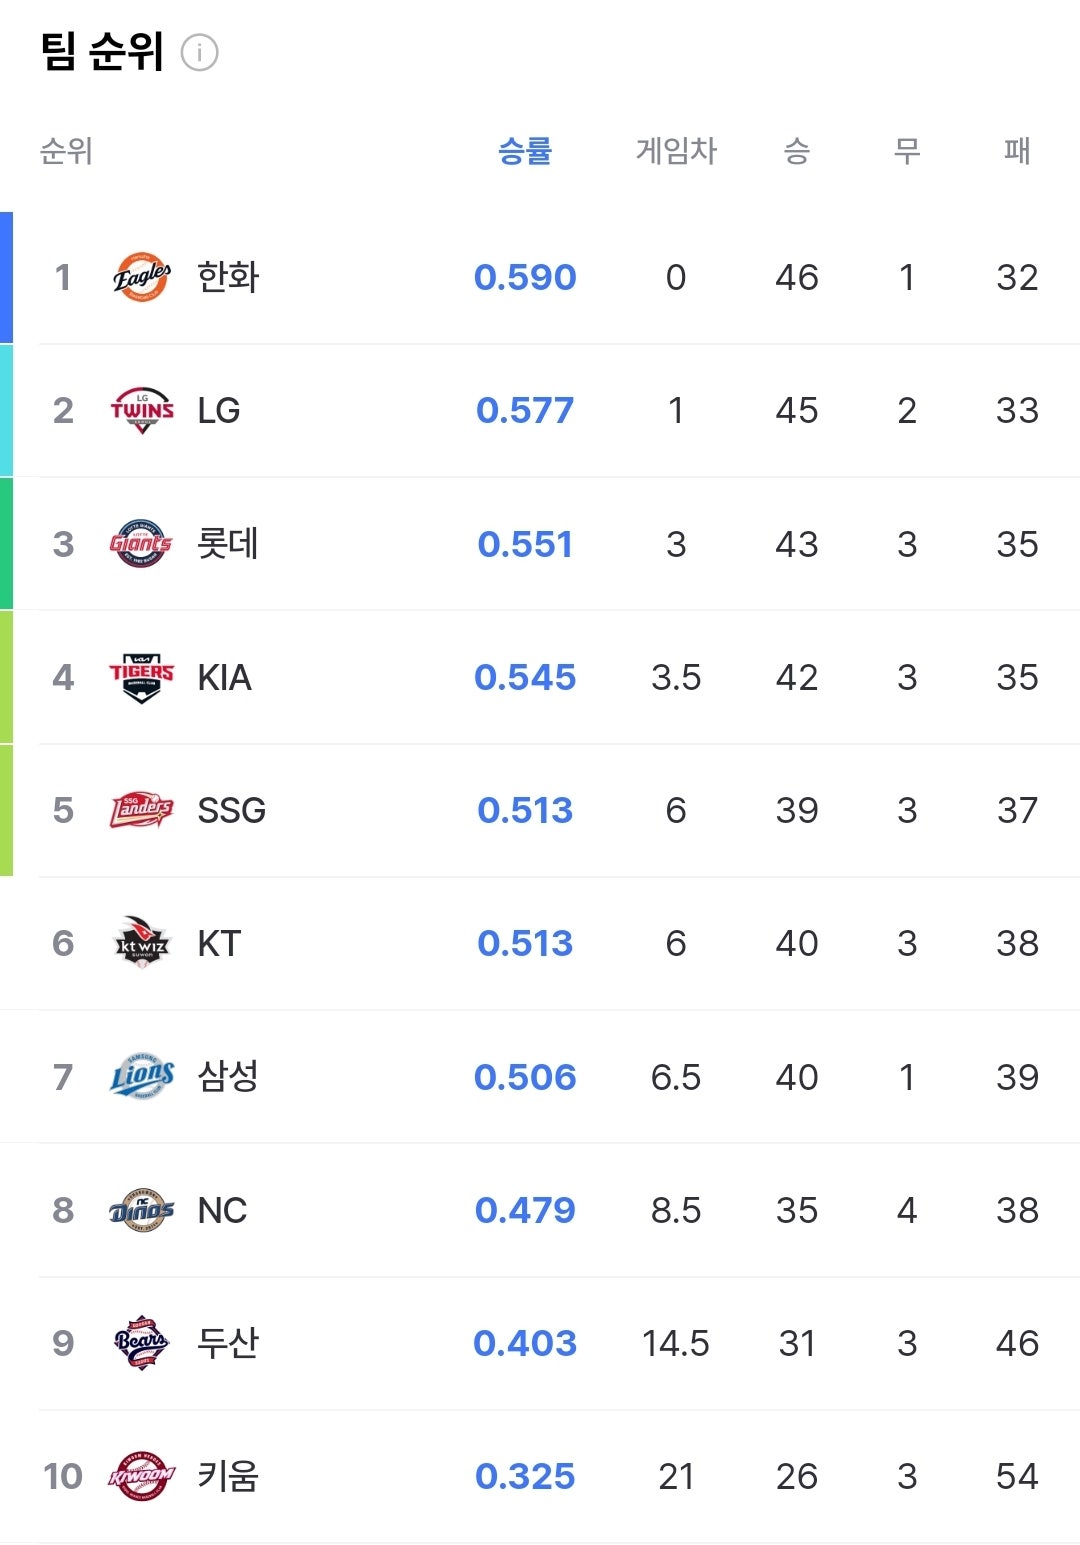Select the LG Twins team logo

point(141,410)
